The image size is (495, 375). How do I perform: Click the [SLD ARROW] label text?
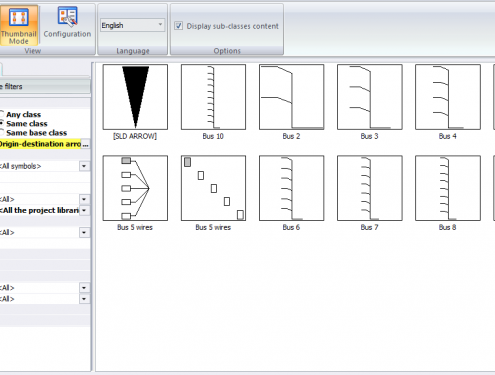point(135,136)
